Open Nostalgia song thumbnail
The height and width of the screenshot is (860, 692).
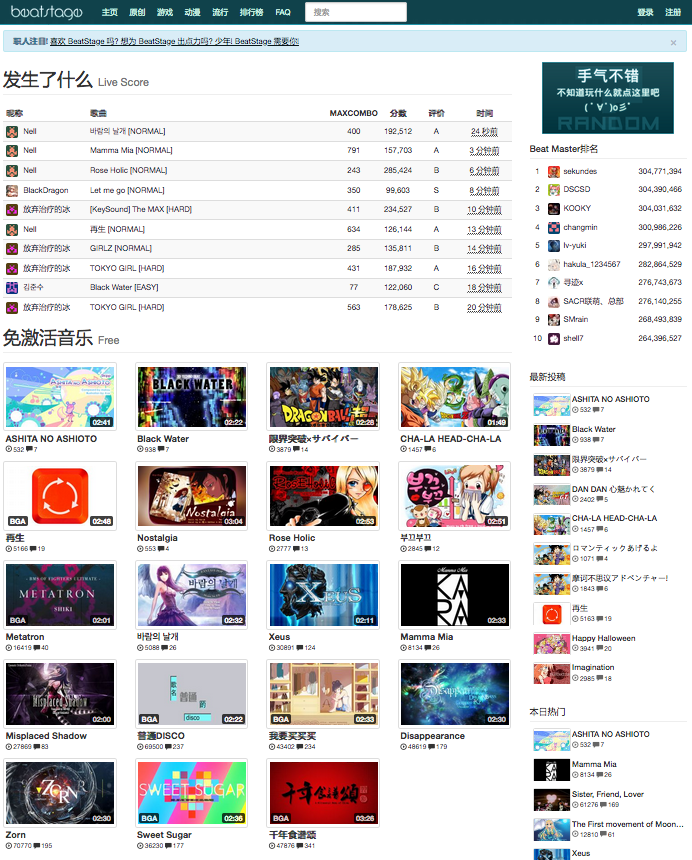(191, 496)
